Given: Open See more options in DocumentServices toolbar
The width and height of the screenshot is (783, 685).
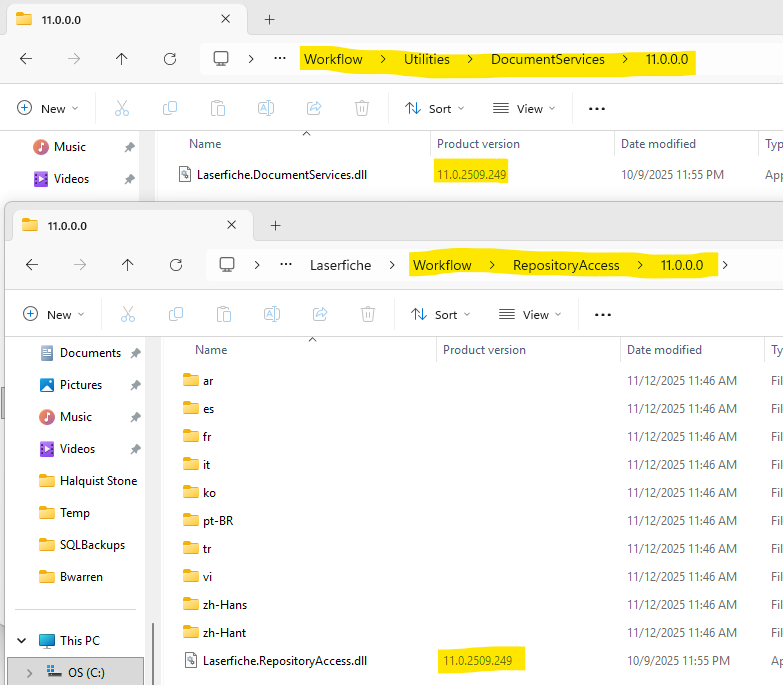Looking at the screenshot, I should tap(597, 108).
